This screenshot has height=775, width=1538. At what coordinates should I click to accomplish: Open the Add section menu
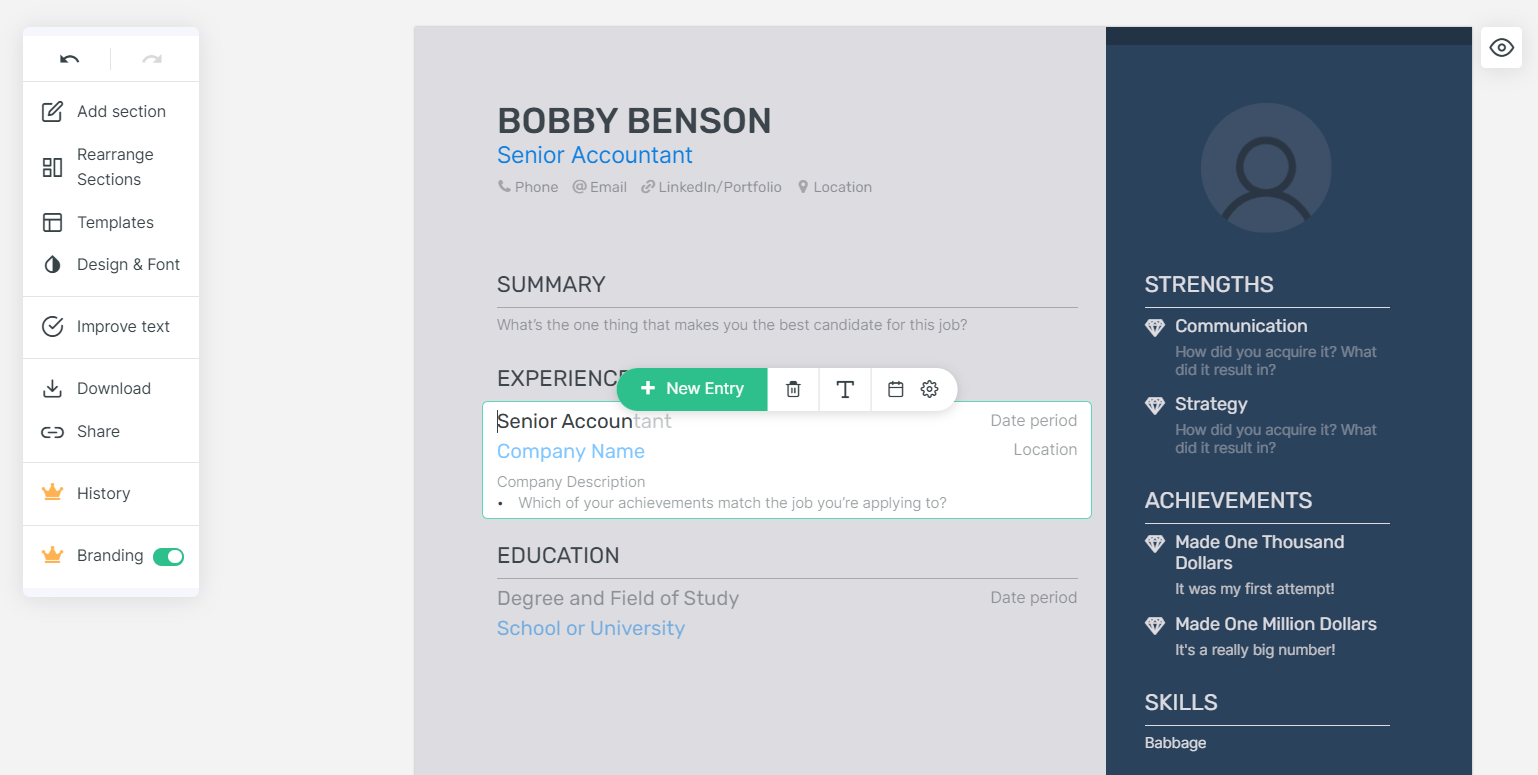[x=104, y=111]
